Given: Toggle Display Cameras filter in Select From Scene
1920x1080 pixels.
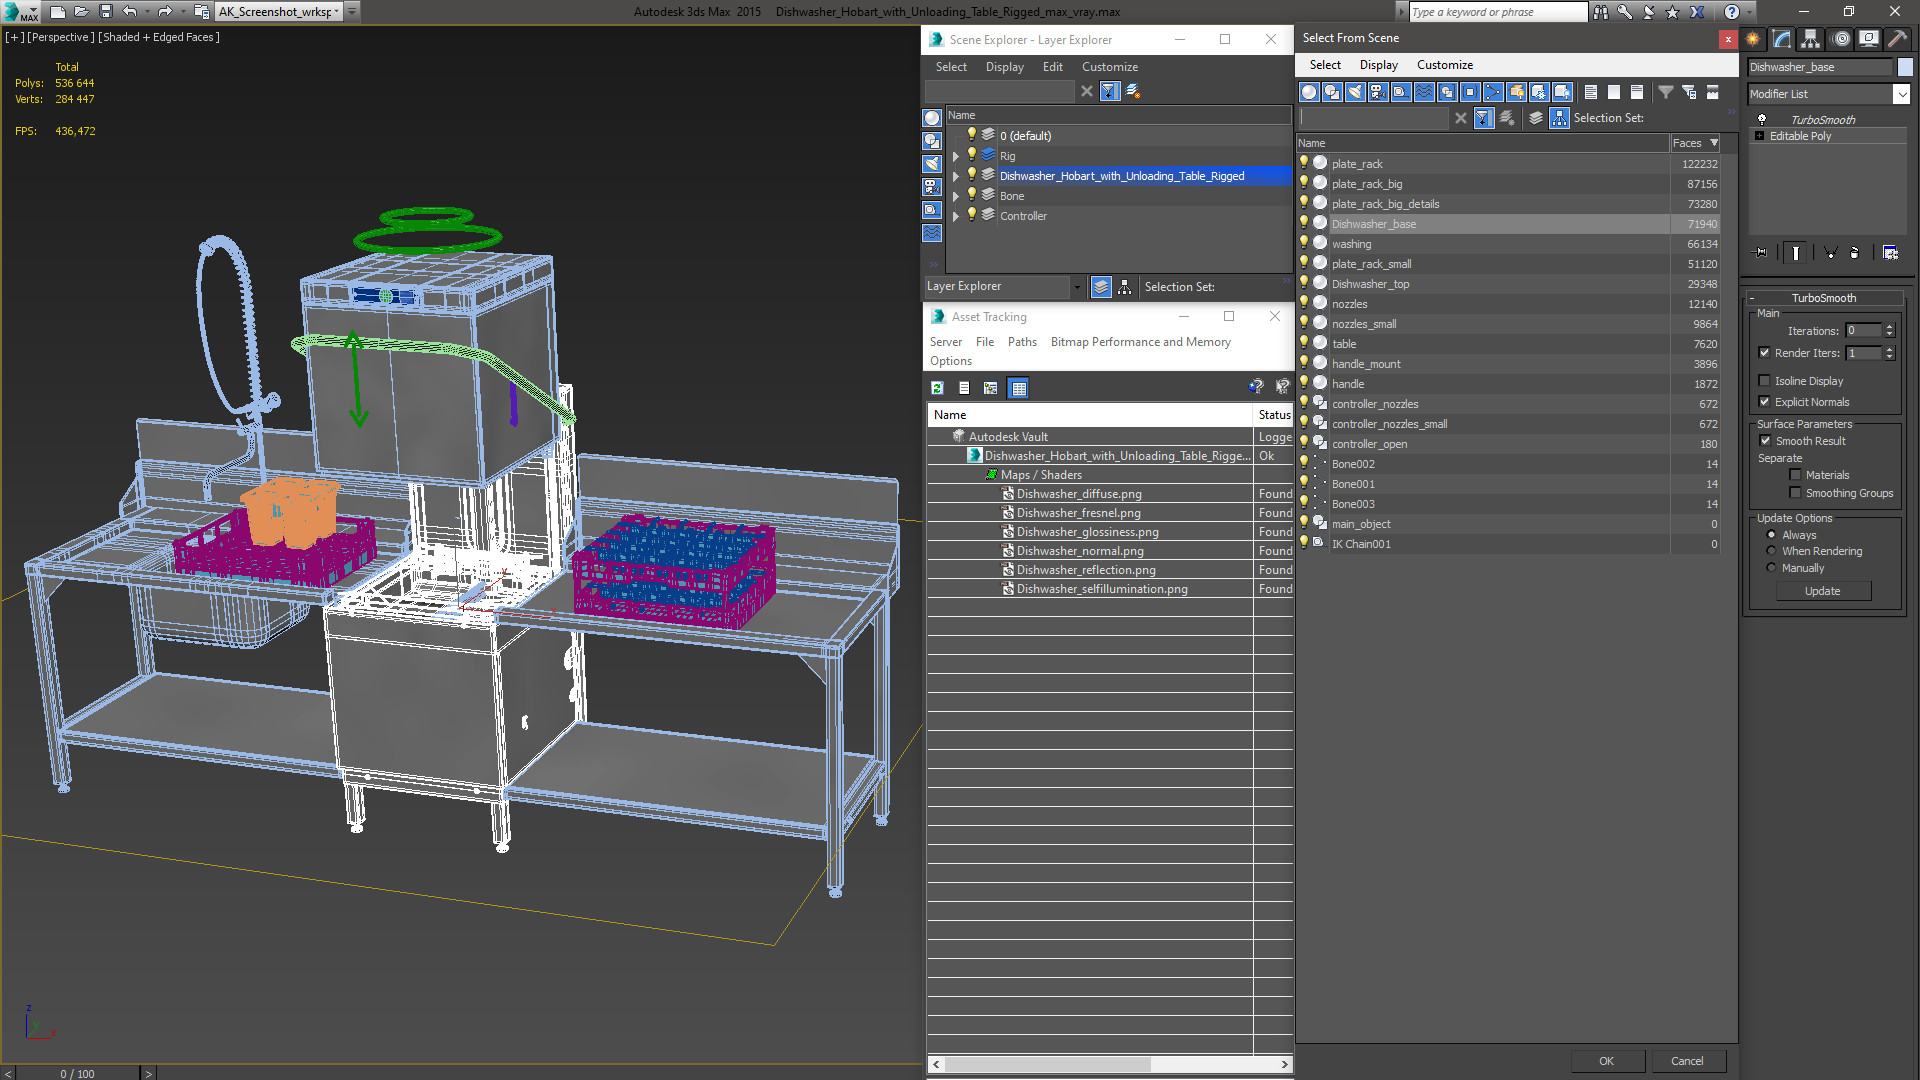Looking at the screenshot, I should 1378,92.
